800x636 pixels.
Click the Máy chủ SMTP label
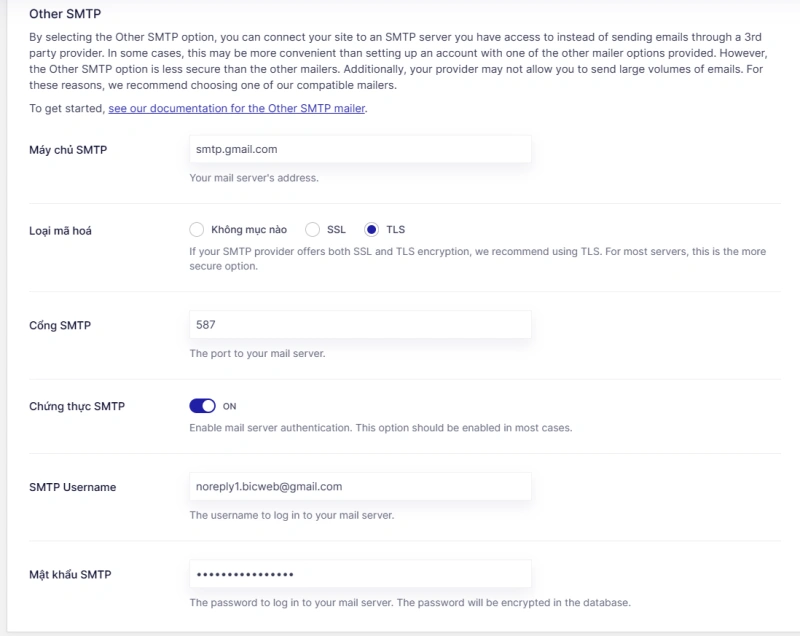pyautogui.click(x=68, y=150)
